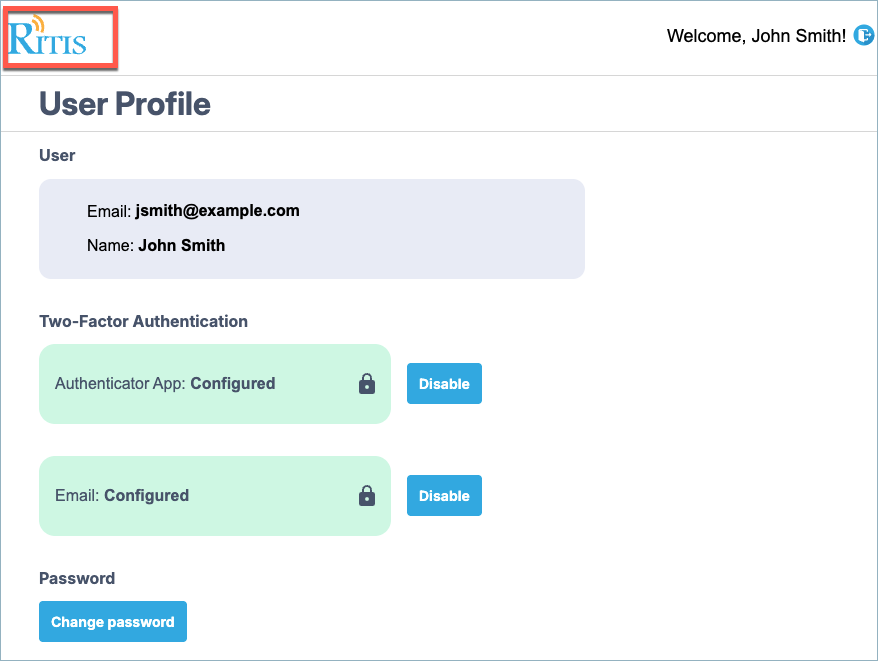Open the Change password form
Image resolution: width=878 pixels, height=661 pixels.
point(113,622)
